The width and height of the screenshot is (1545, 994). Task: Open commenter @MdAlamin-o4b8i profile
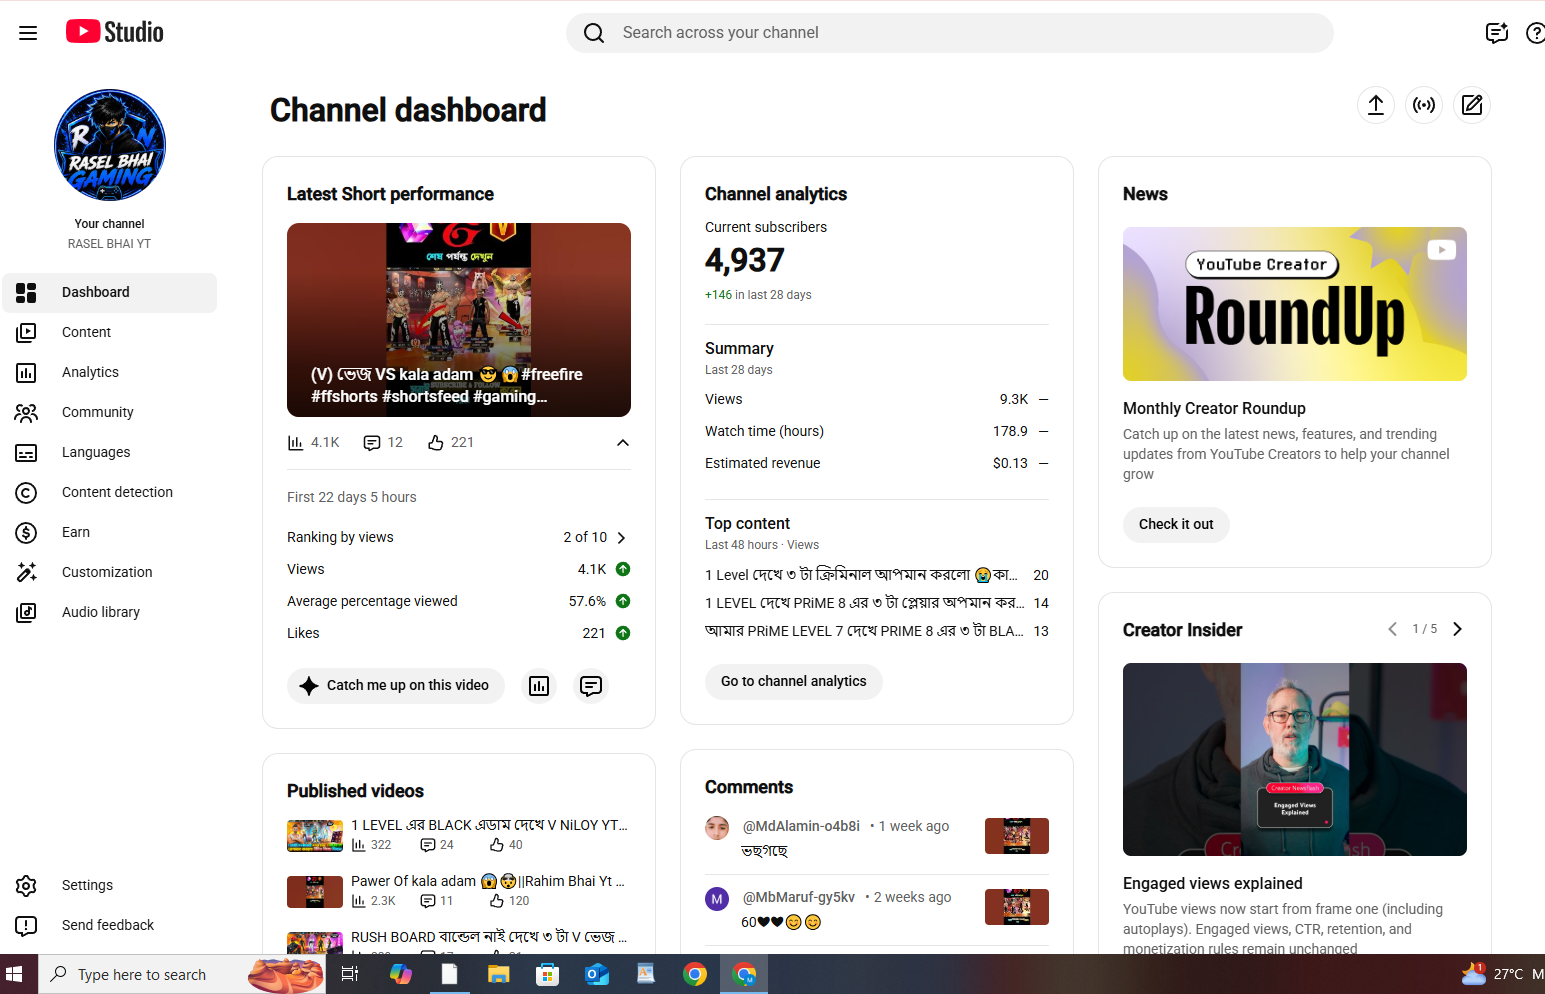(801, 827)
